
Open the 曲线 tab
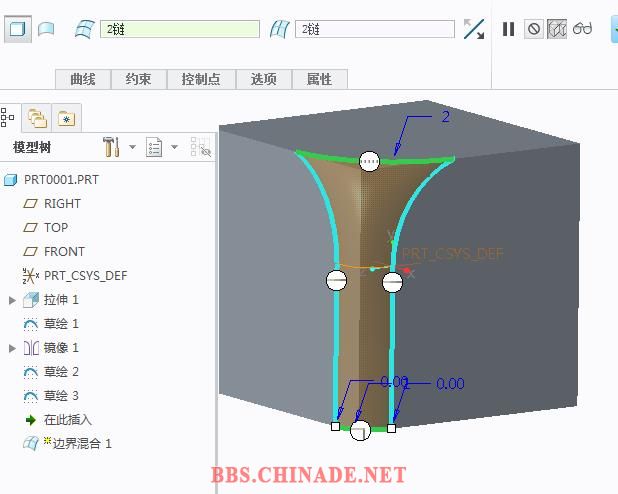83,79
